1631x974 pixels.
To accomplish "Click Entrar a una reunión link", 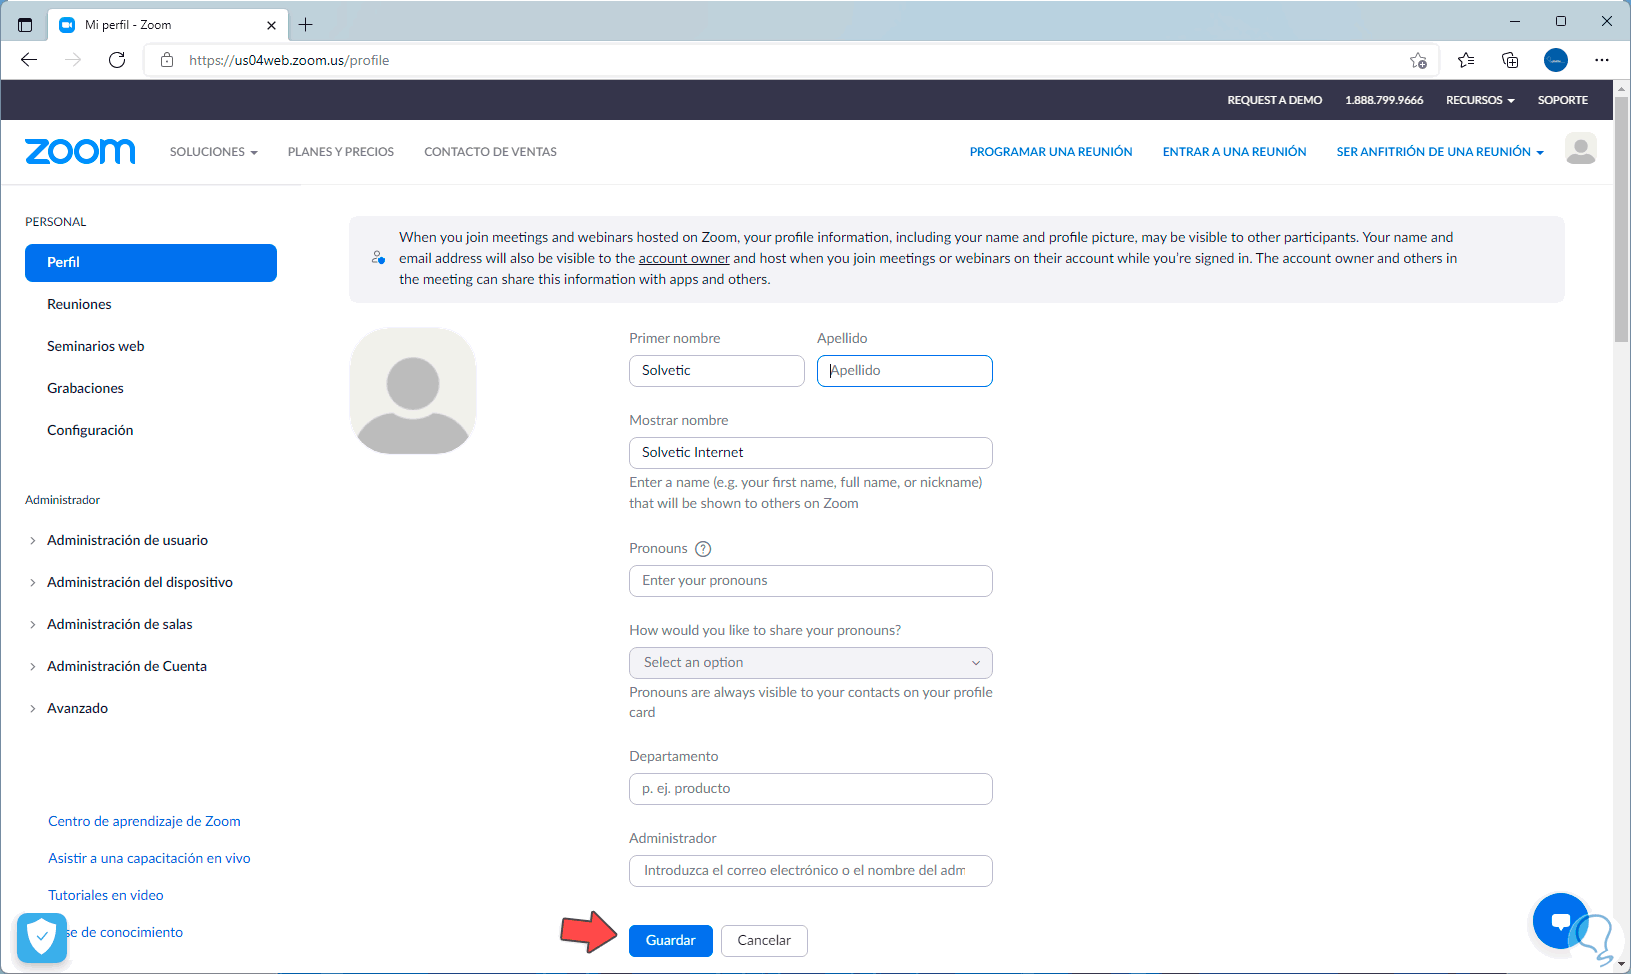I will tap(1234, 152).
